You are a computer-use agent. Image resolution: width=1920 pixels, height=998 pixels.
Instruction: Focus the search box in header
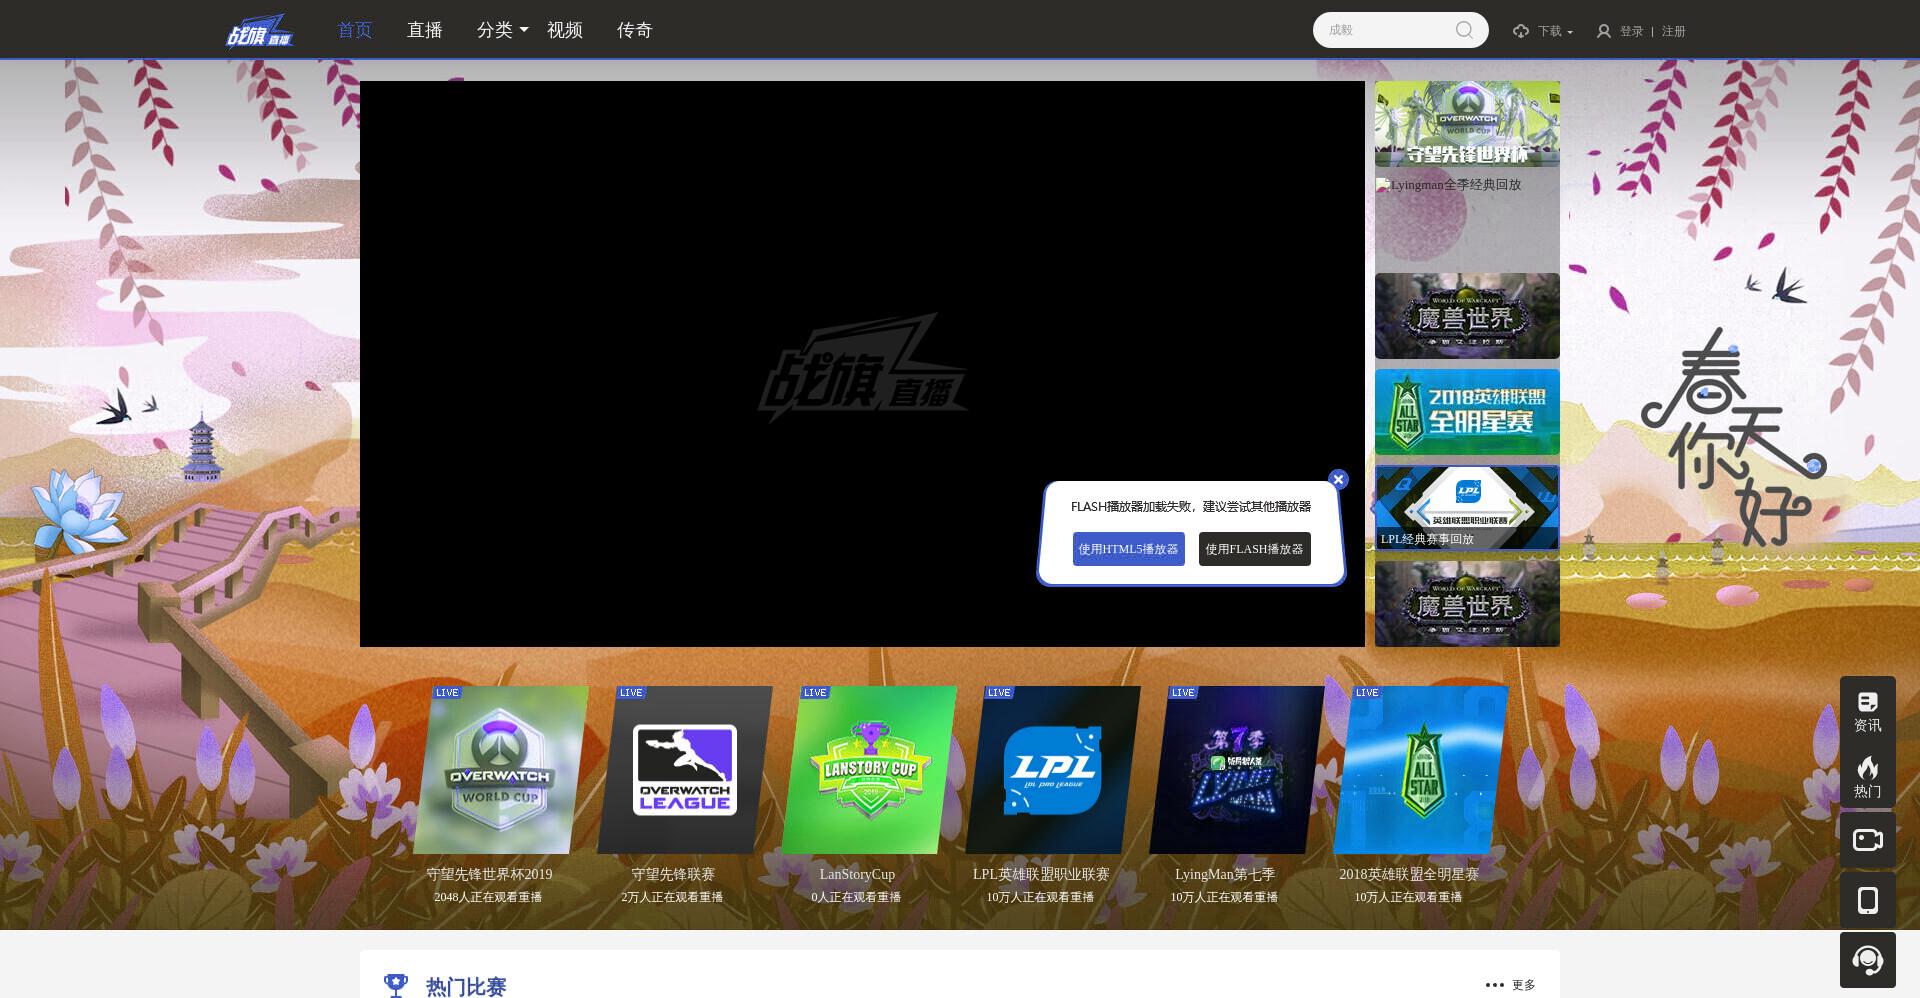[1400, 30]
